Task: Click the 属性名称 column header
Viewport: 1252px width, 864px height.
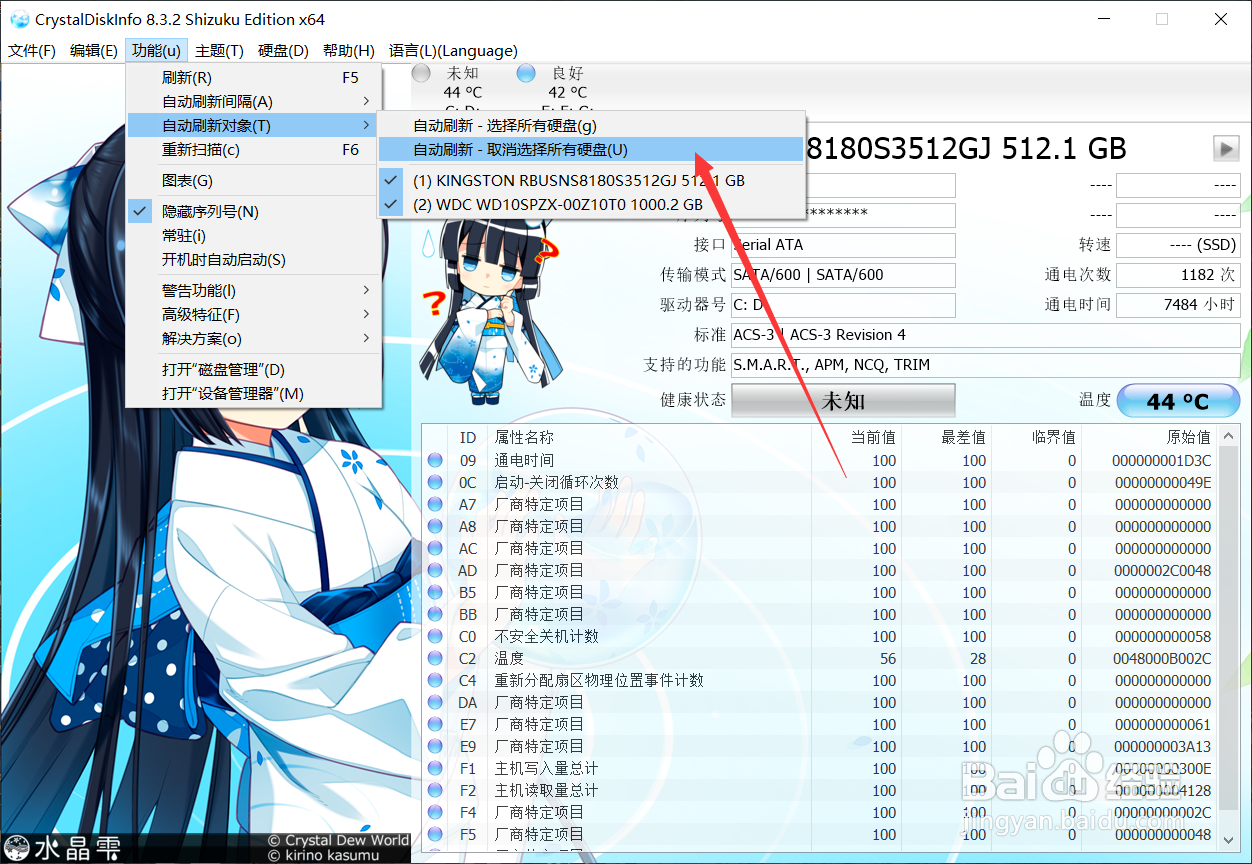Action: pyautogui.click(x=648, y=437)
